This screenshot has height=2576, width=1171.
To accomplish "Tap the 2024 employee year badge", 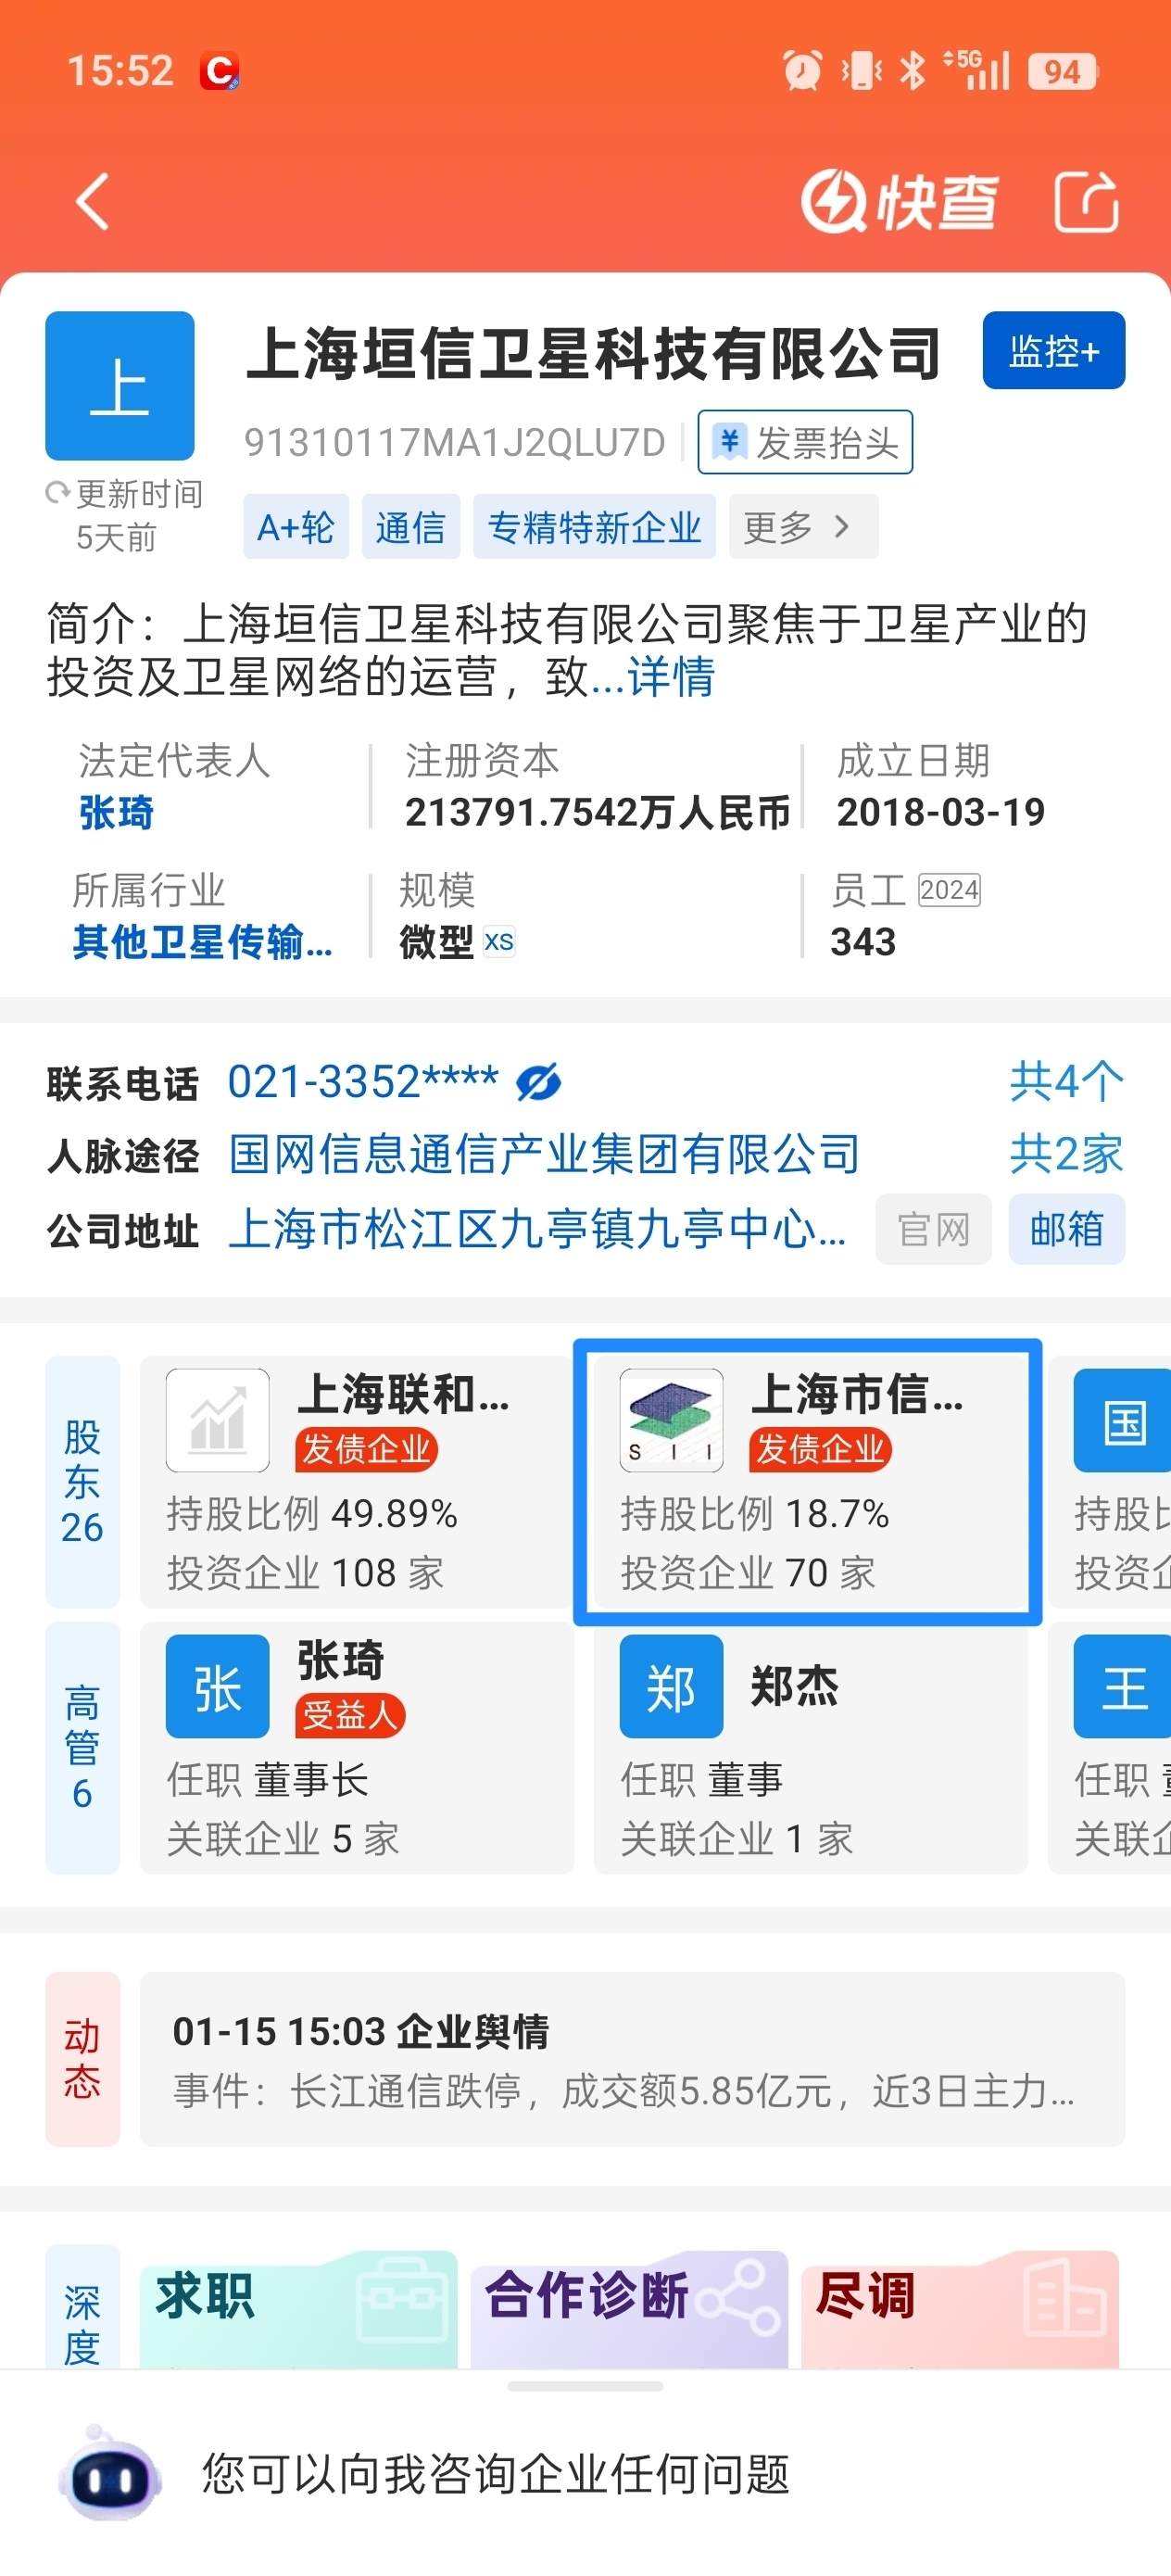I will point(949,890).
